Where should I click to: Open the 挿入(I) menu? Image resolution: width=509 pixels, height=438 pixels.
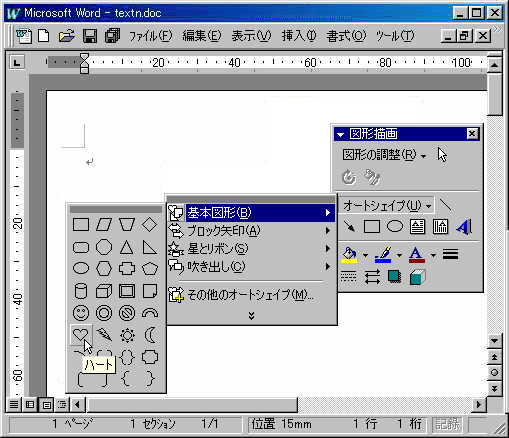299,36
